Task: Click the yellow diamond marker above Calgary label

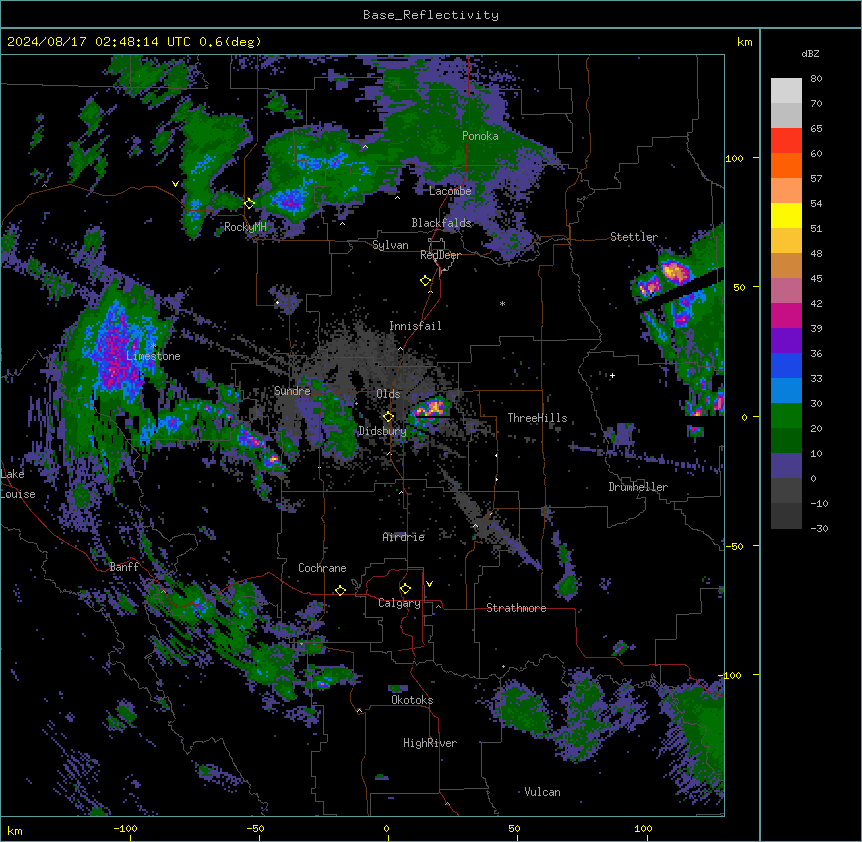Action: pyautogui.click(x=405, y=589)
